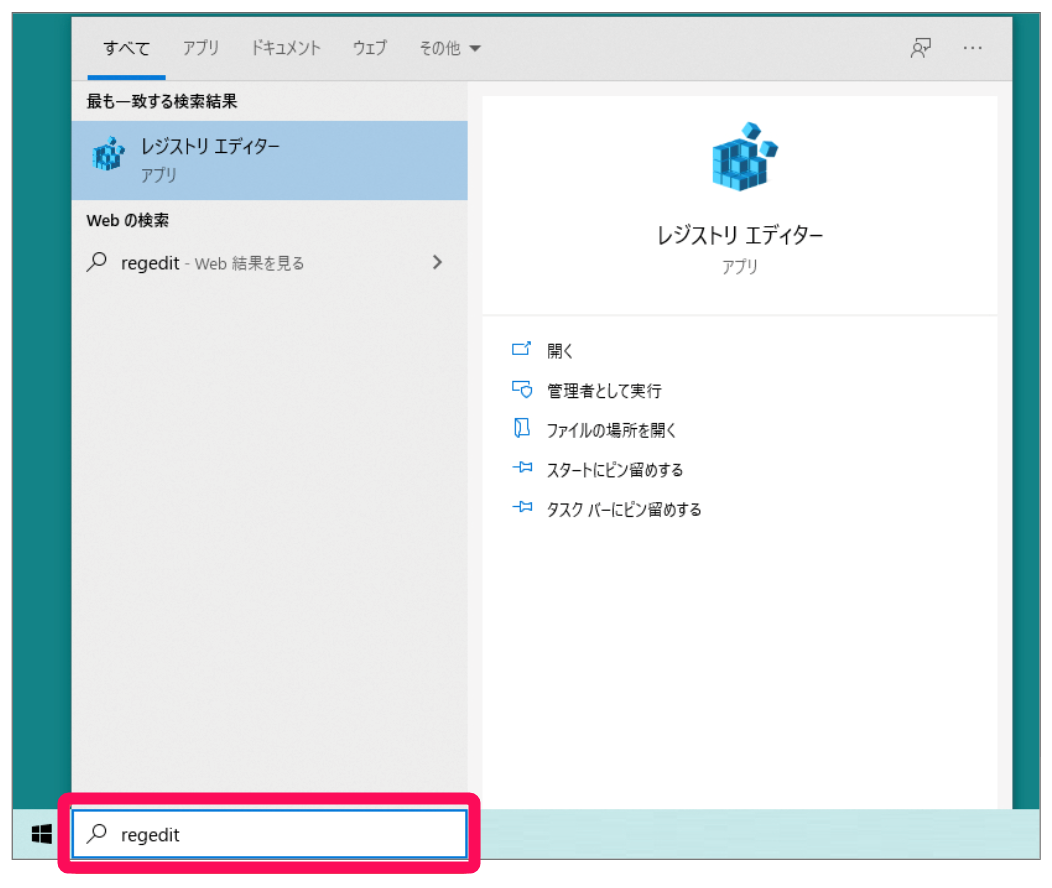1052x888 pixels.
Task: Click the magnifier icon in taskbar search box
Action: (97, 834)
